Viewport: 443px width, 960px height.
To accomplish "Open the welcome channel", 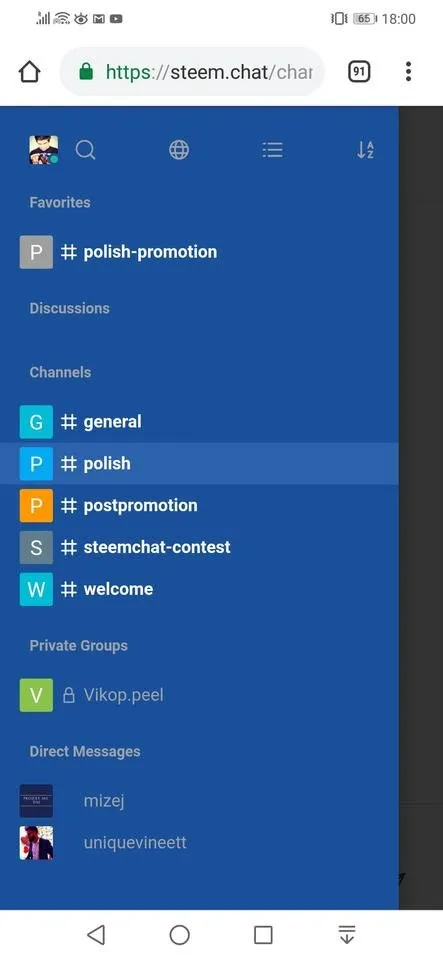I will [199, 589].
